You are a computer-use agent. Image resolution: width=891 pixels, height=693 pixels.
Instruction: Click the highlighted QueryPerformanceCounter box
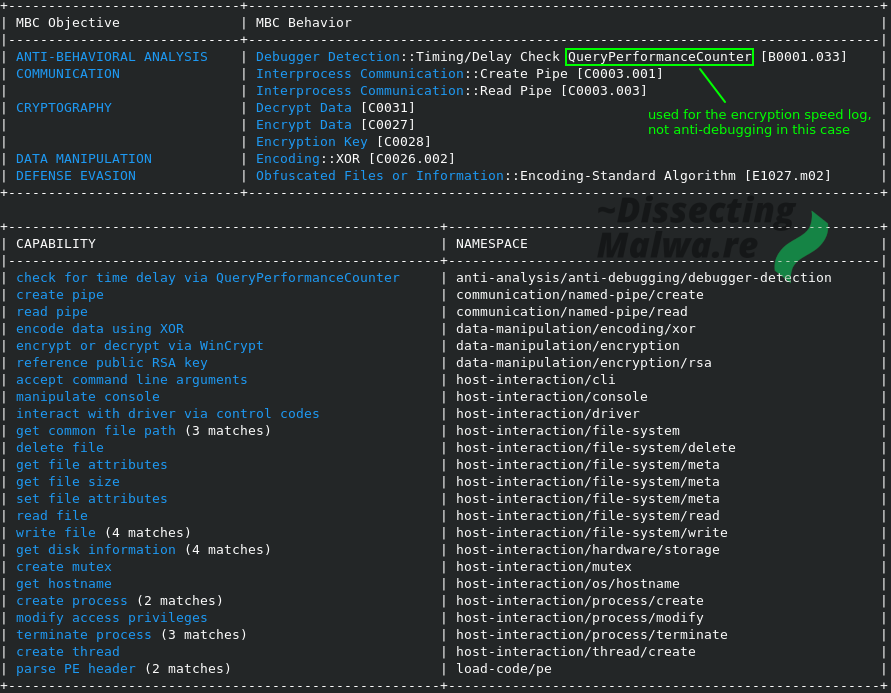click(x=660, y=57)
